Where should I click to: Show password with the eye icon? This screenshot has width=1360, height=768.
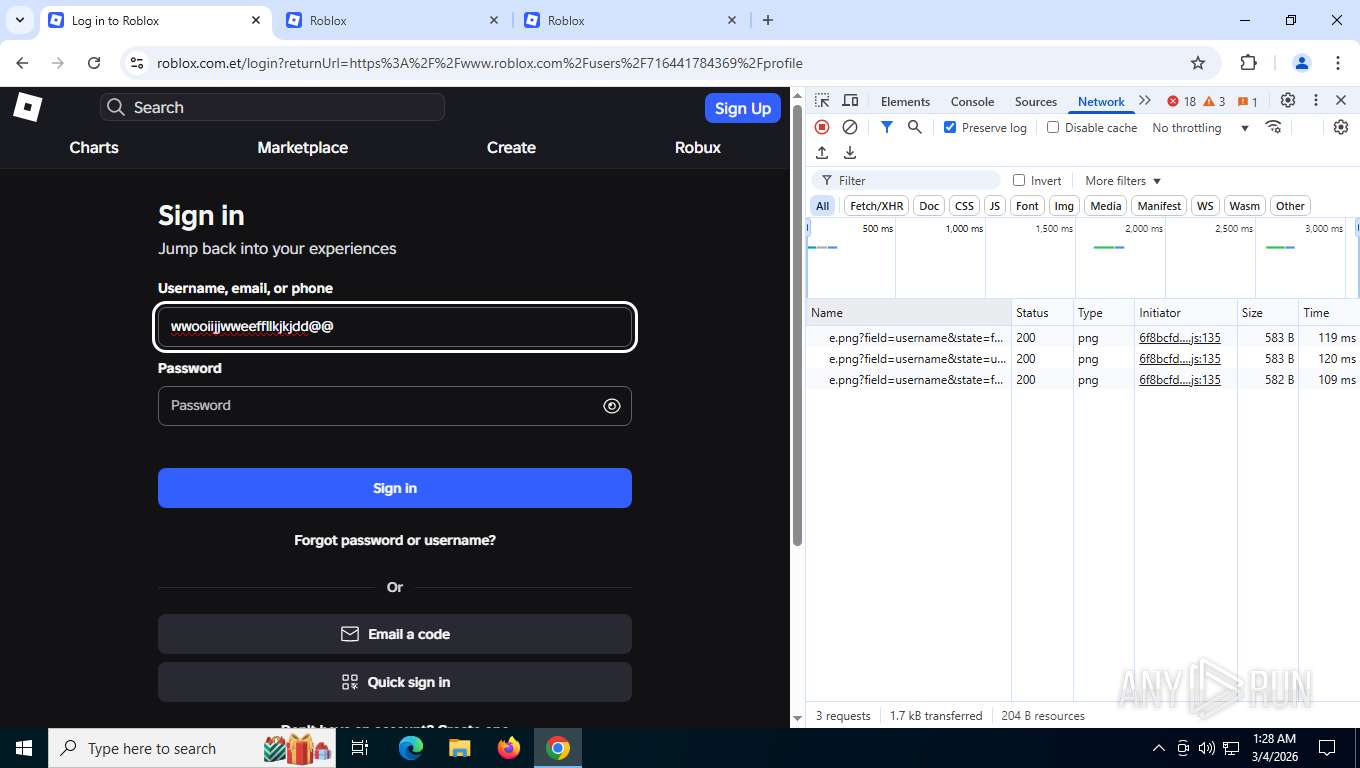pyautogui.click(x=612, y=406)
